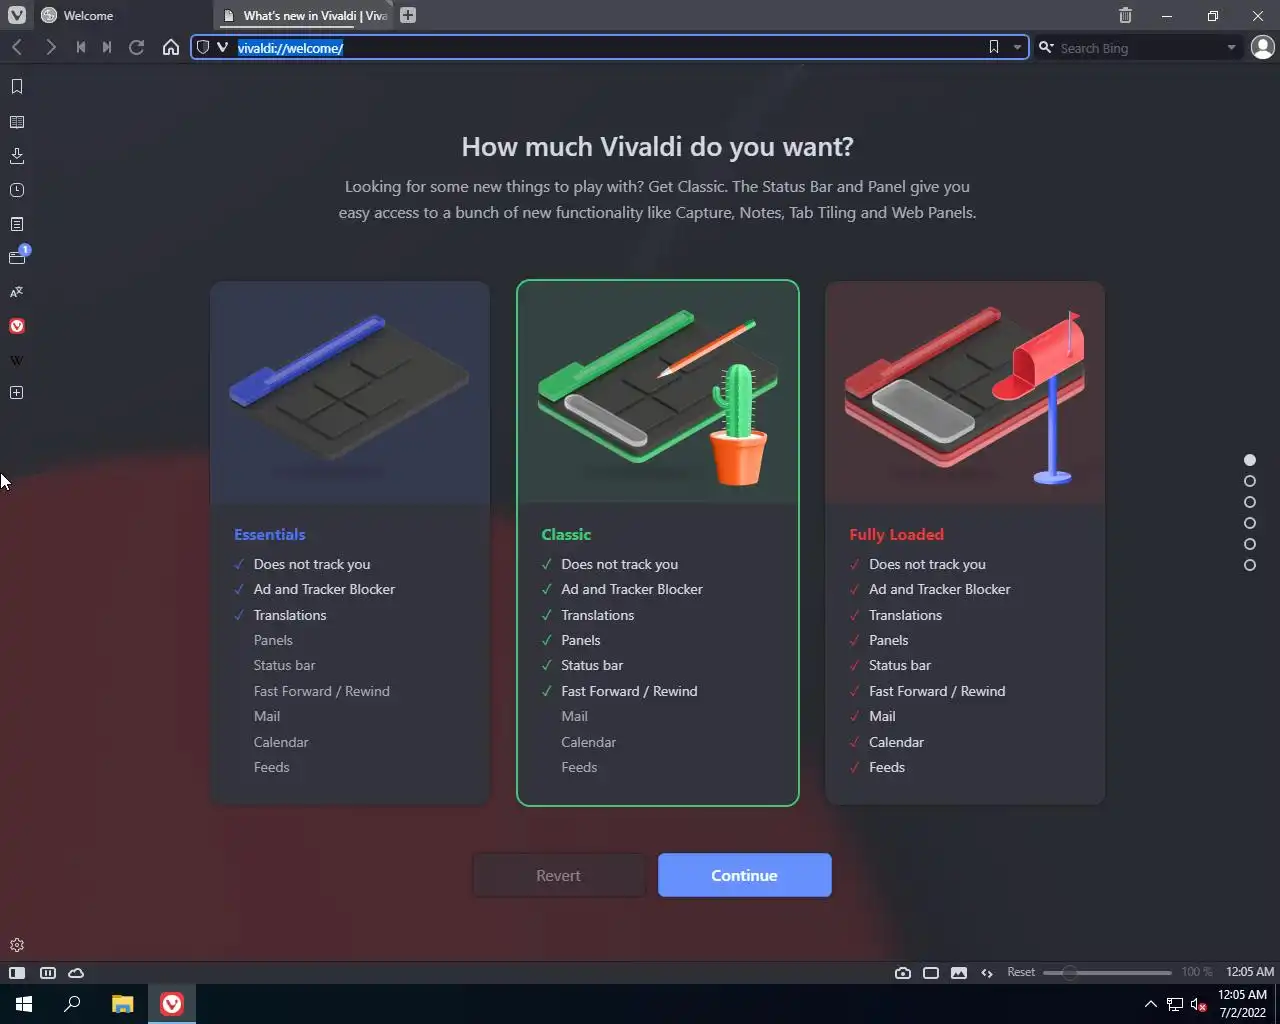Toggle images display in status bar

point(959,973)
